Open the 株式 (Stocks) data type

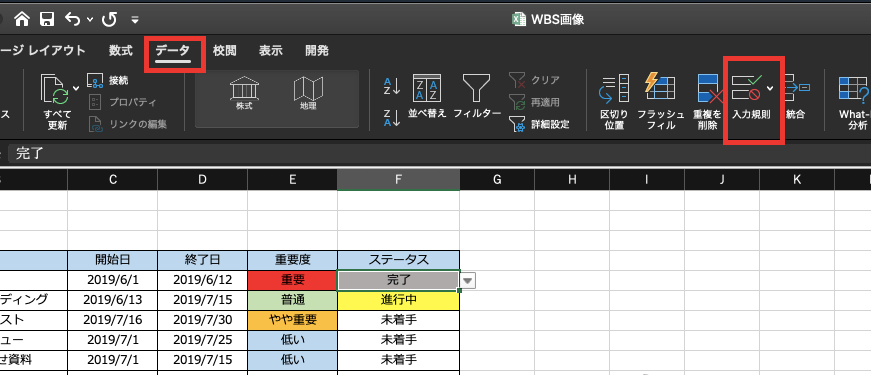point(244,93)
